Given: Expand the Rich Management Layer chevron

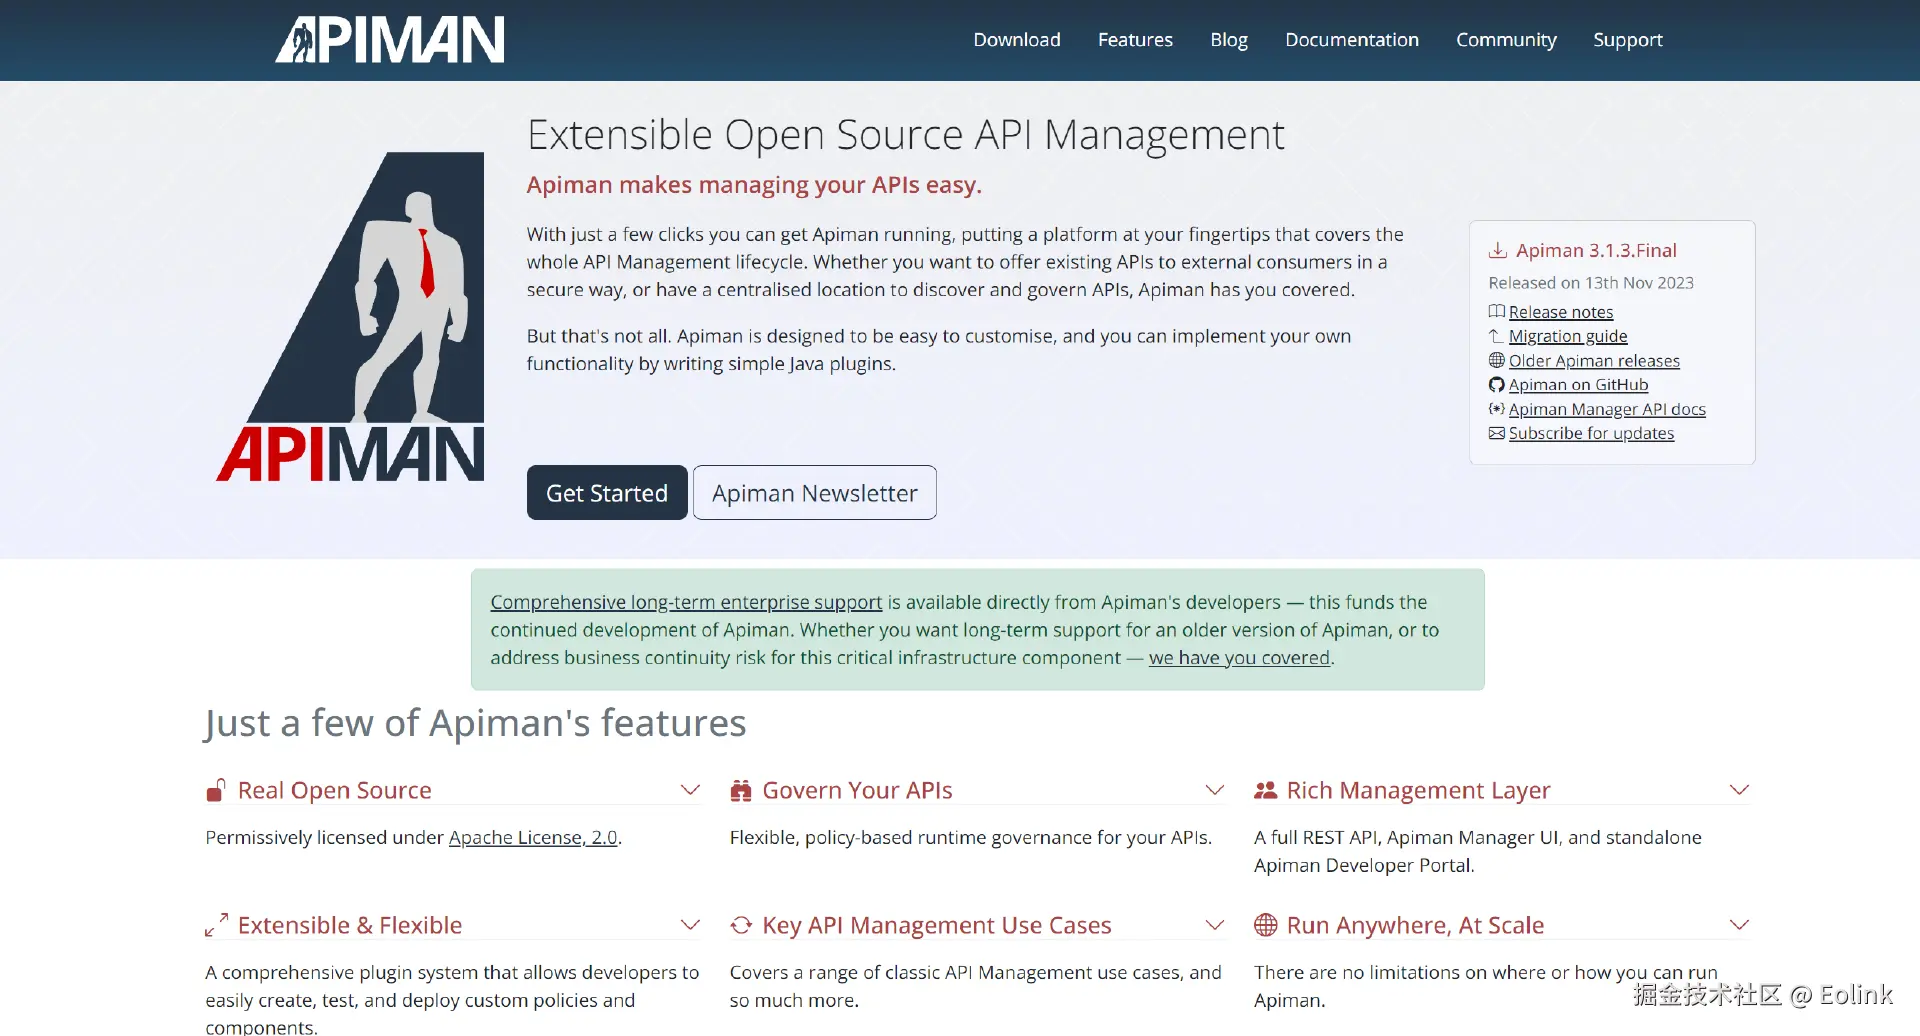Looking at the screenshot, I should (1740, 790).
